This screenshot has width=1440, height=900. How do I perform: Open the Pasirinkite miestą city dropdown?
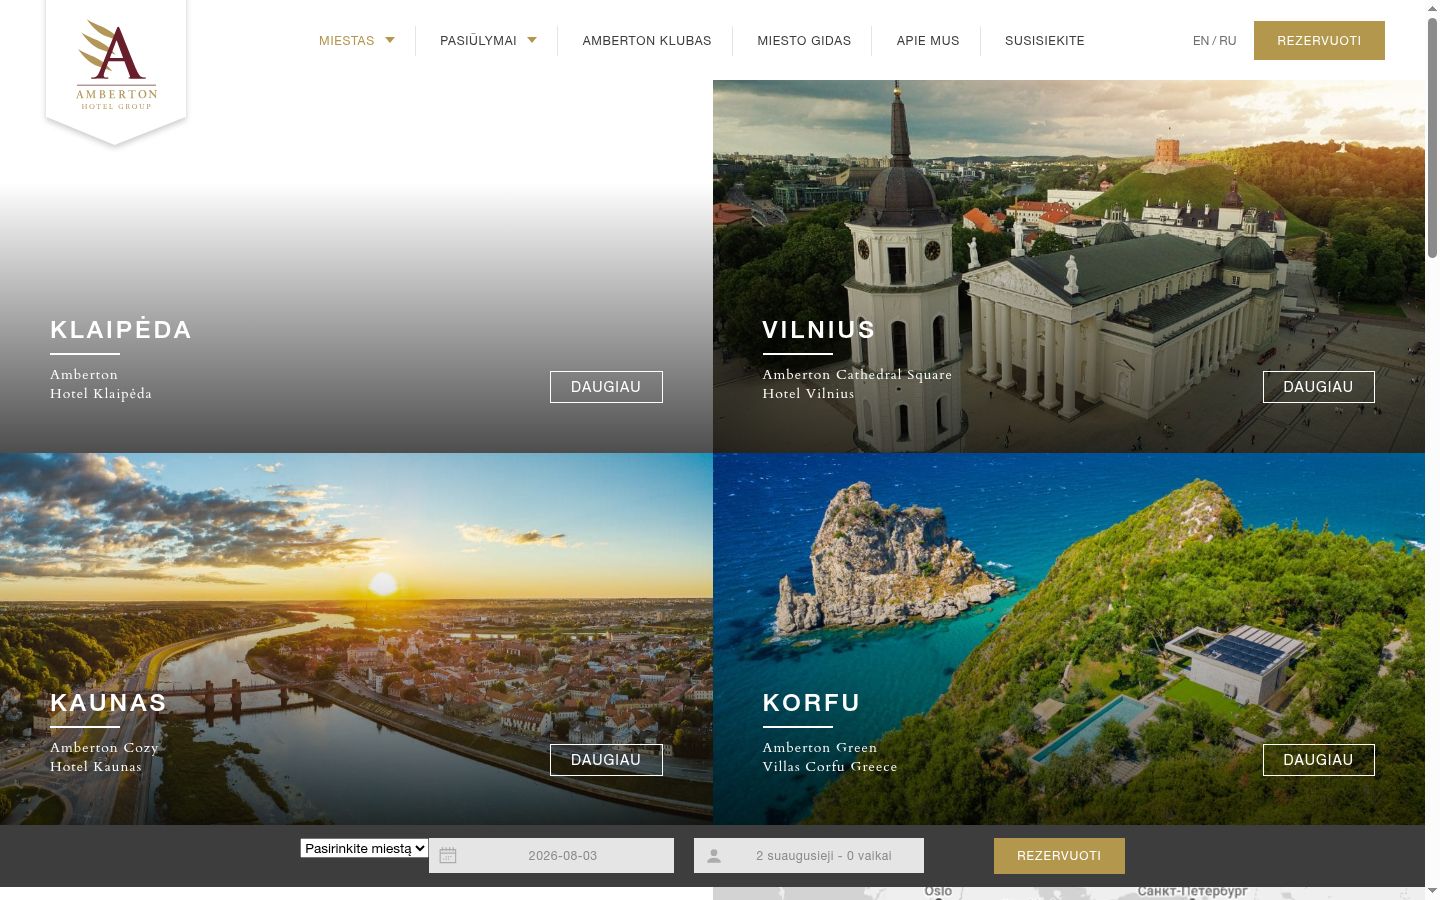pyautogui.click(x=364, y=848)
